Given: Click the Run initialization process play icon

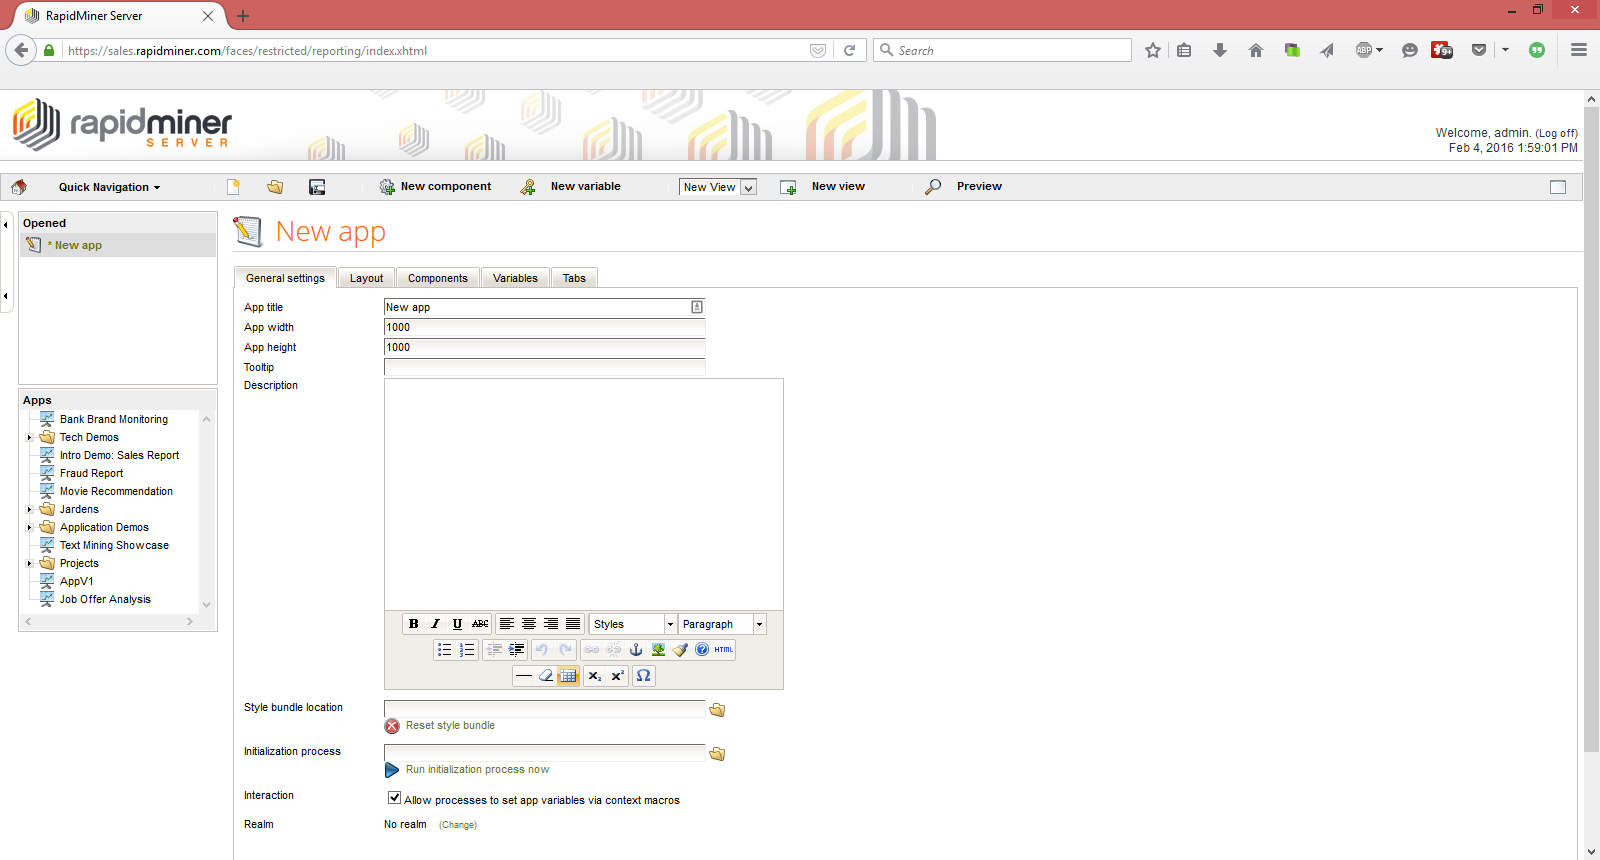Looking at the screenshot, I should point(392,770).
